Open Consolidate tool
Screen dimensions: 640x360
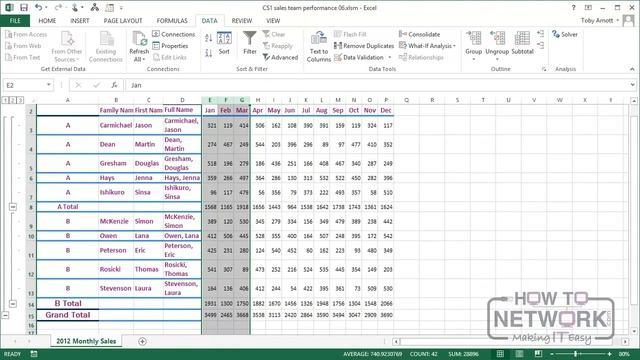click(420, 34)
